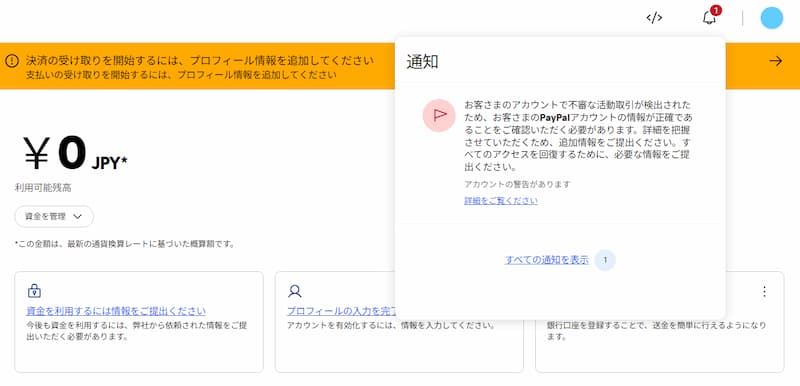Click the count bubble next to すべての通知を表示
Screen dimensions: 800x386
(605, 260)
